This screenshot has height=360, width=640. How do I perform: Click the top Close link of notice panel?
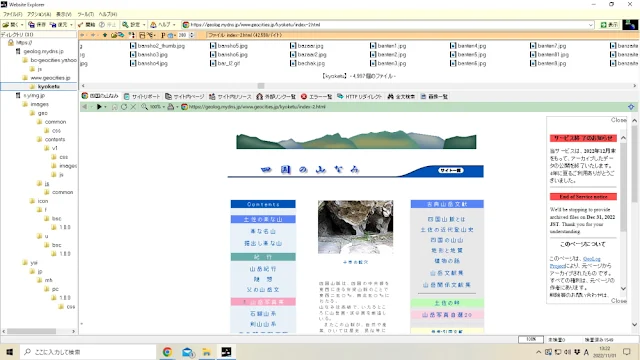[618, 120]
